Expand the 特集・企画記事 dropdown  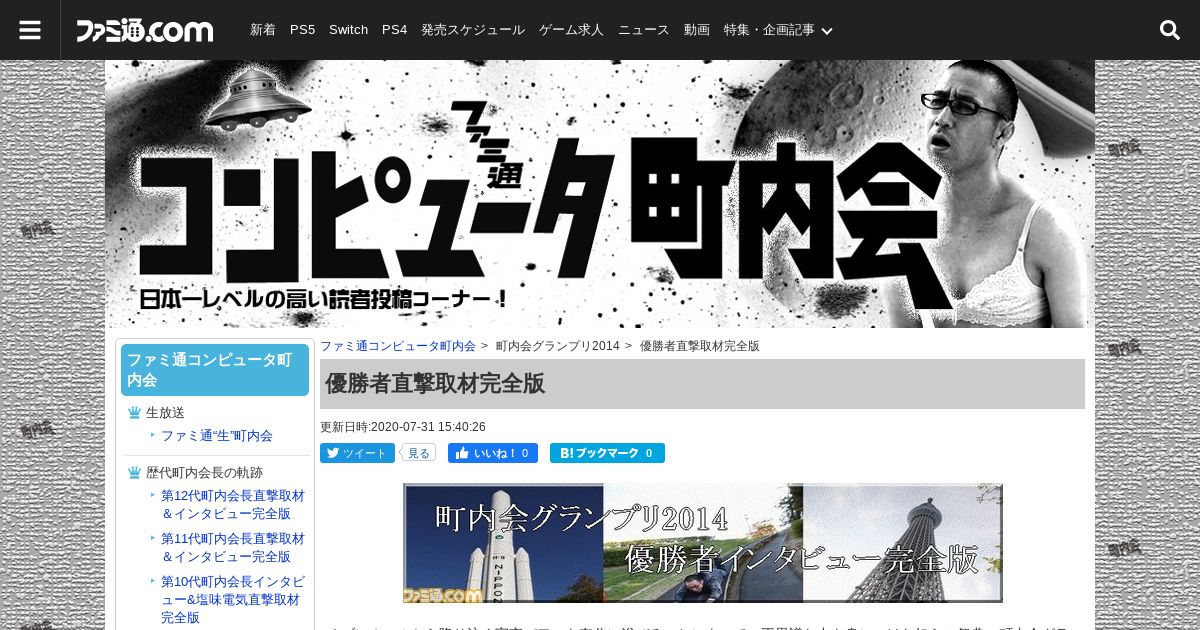(779, 30)
